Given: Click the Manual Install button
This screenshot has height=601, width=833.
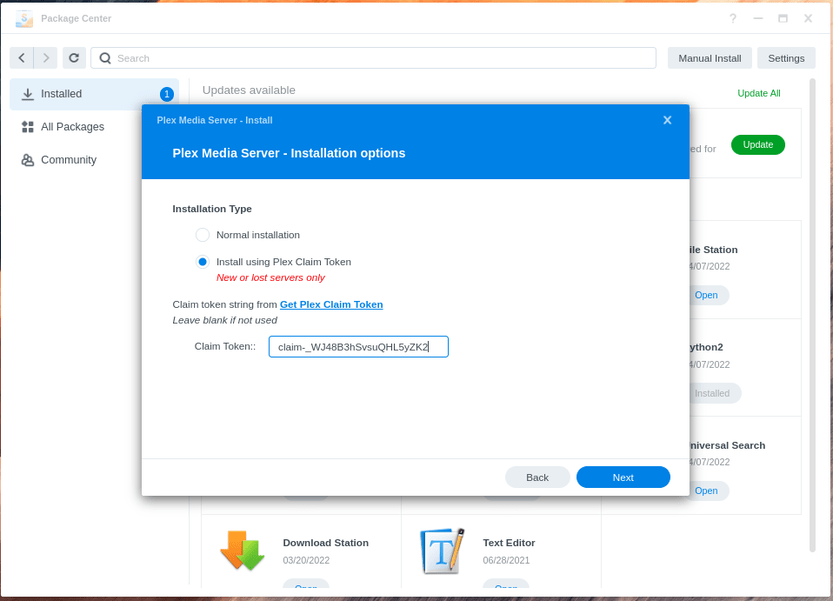Looking at the screenshot, I should [710, 58].
